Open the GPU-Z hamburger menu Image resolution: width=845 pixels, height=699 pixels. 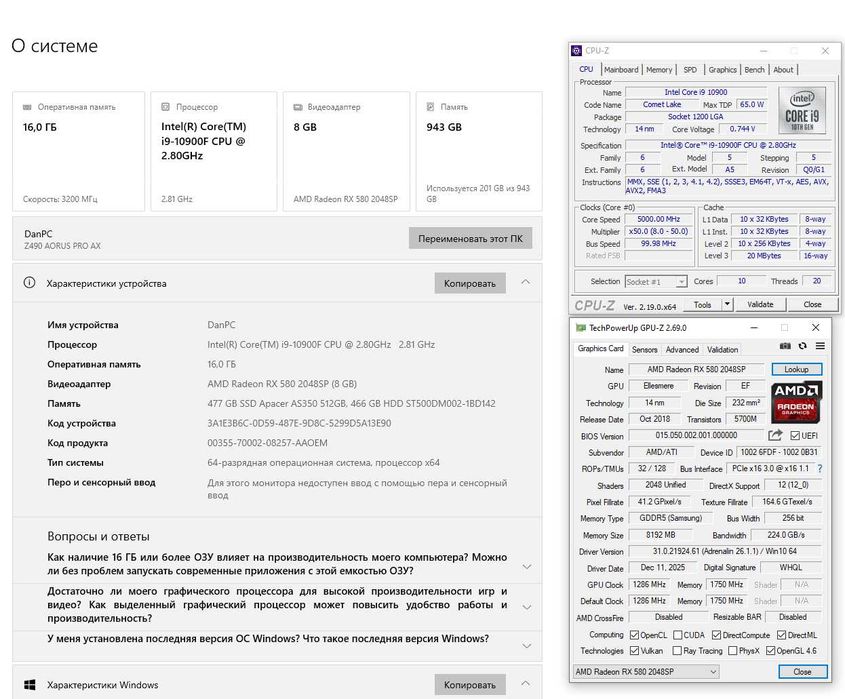click(x=820, y=346)
